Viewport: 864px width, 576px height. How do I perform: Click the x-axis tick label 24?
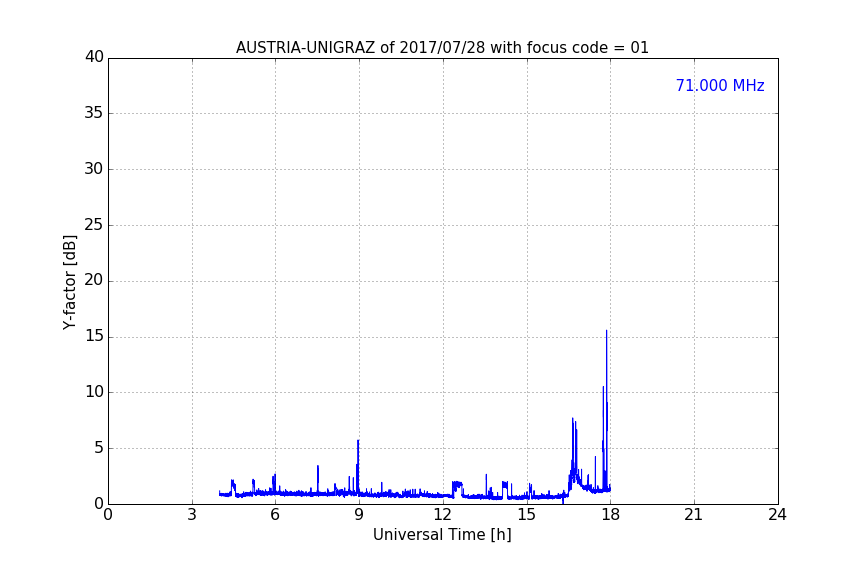(x=777, y=515)
